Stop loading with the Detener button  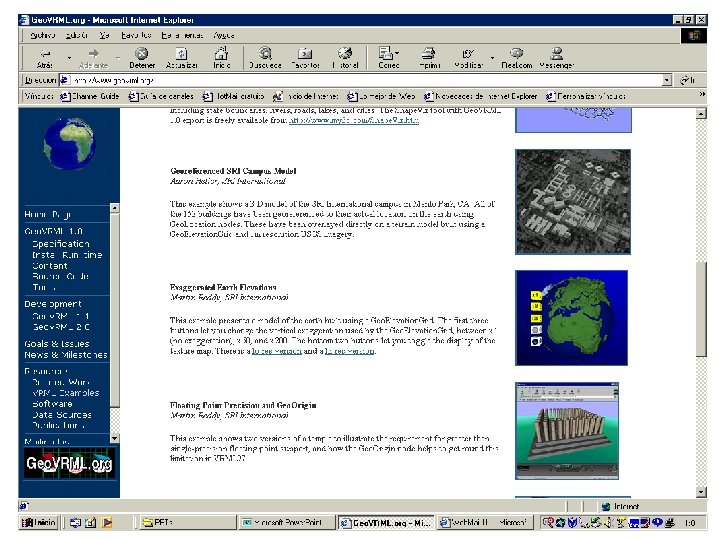pyautogui.click(x=142, y=57)
